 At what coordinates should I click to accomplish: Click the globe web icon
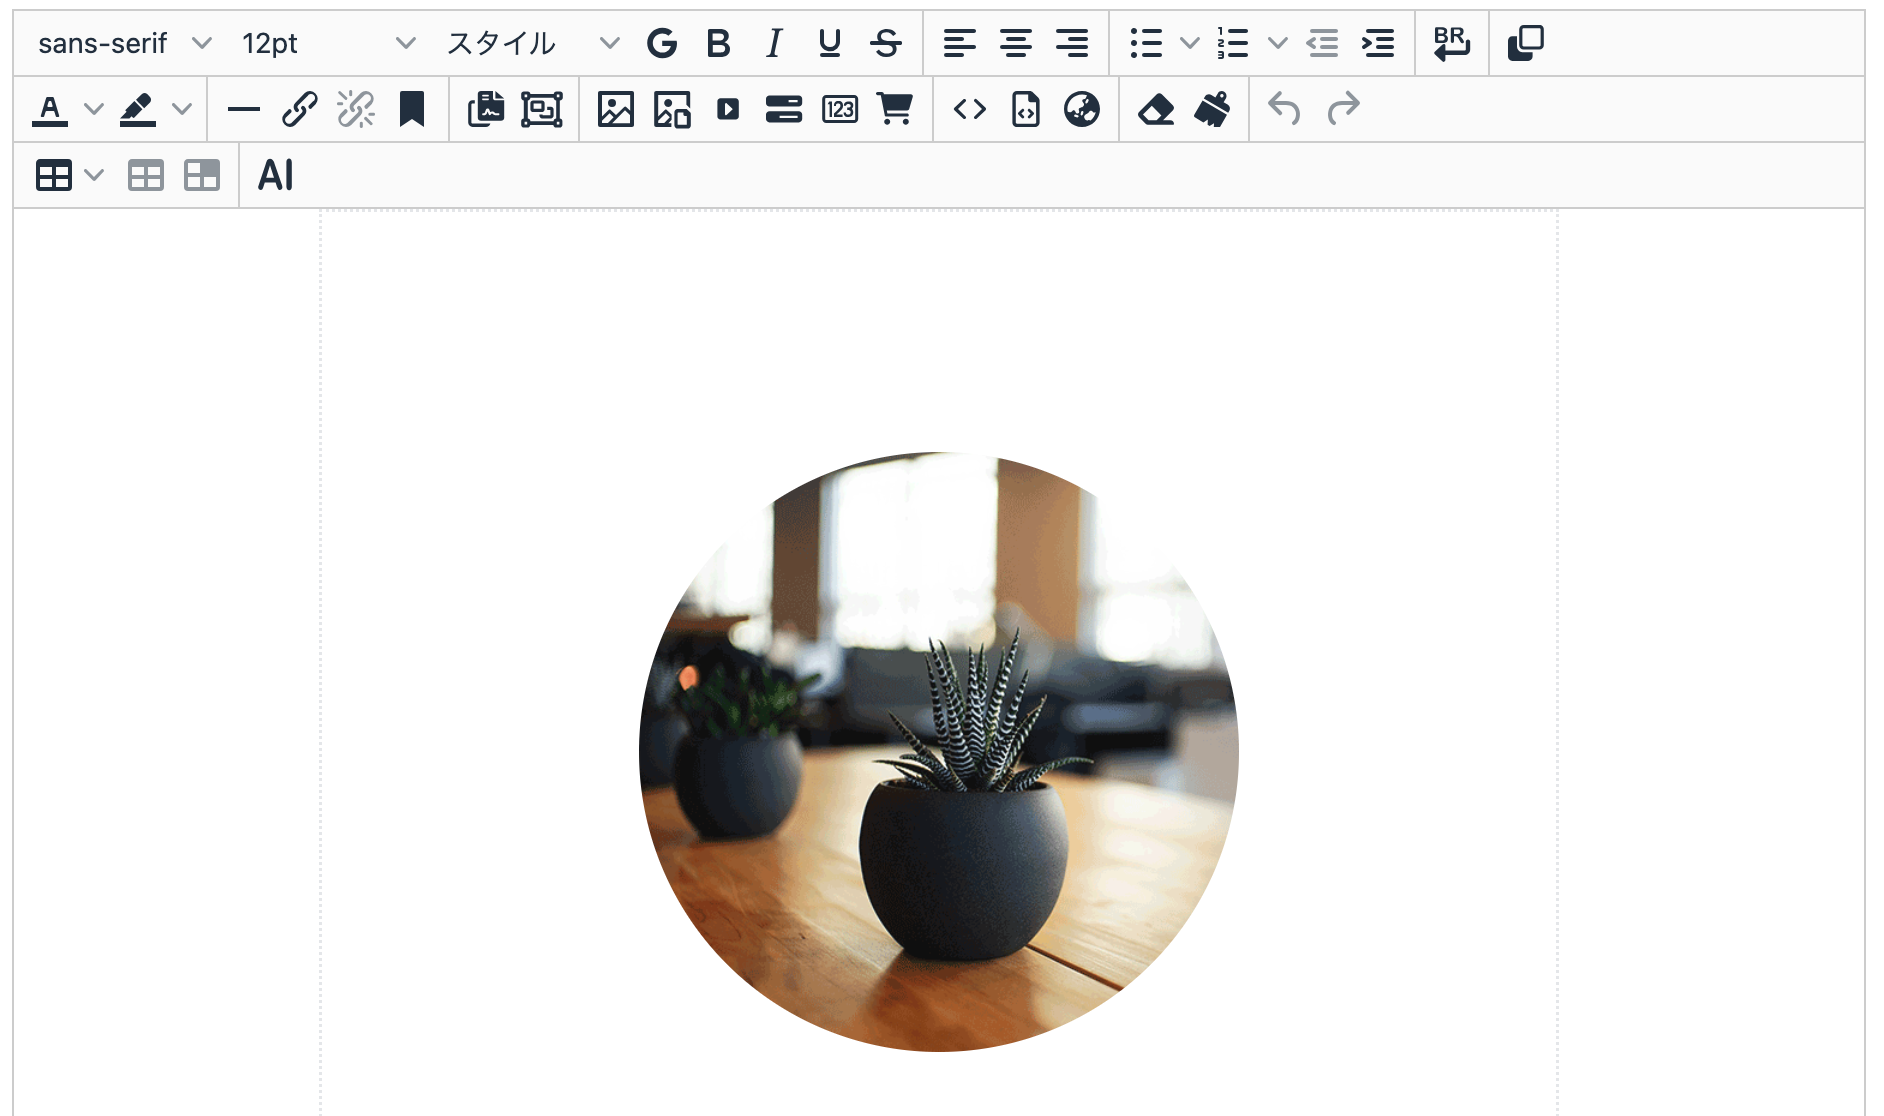[1082, 109]
